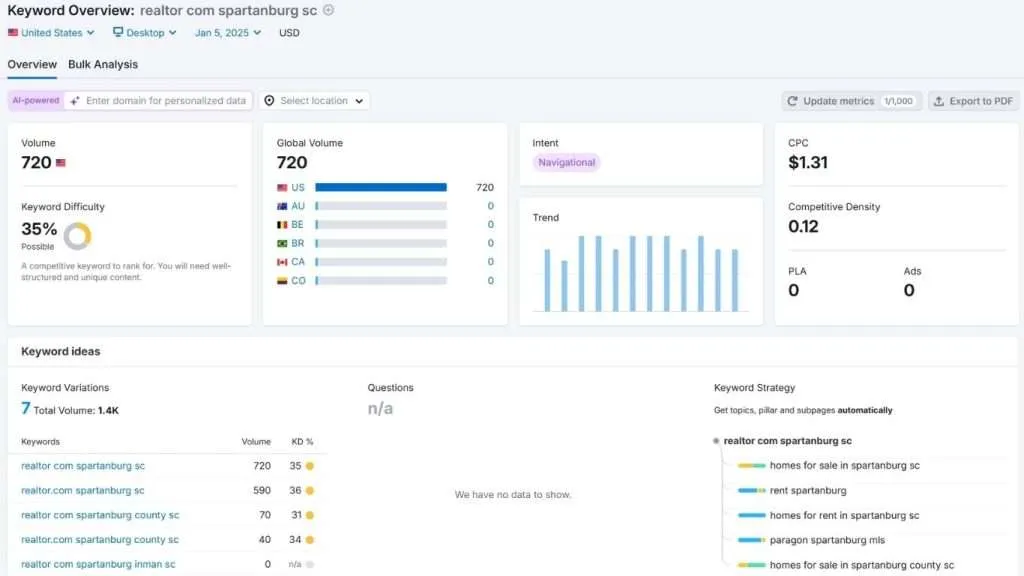Click the US flag beside Volume 720
Image resolution: width=1024 pixels, height=576 pixels.
coord(61,163)
